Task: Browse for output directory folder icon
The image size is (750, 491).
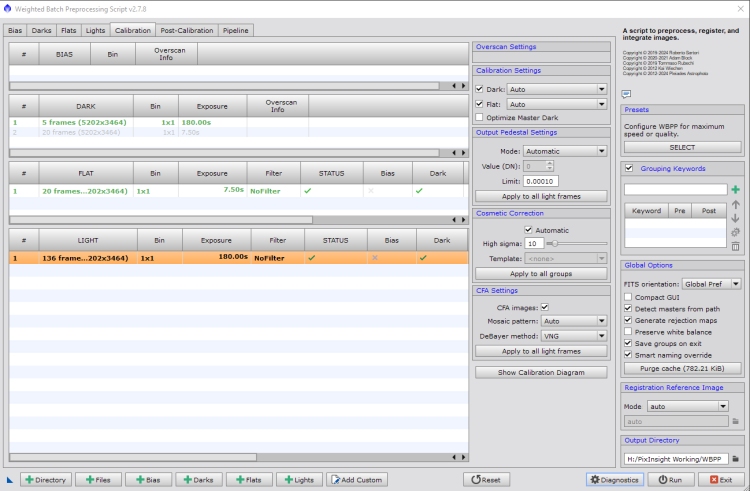Action: 735,459
